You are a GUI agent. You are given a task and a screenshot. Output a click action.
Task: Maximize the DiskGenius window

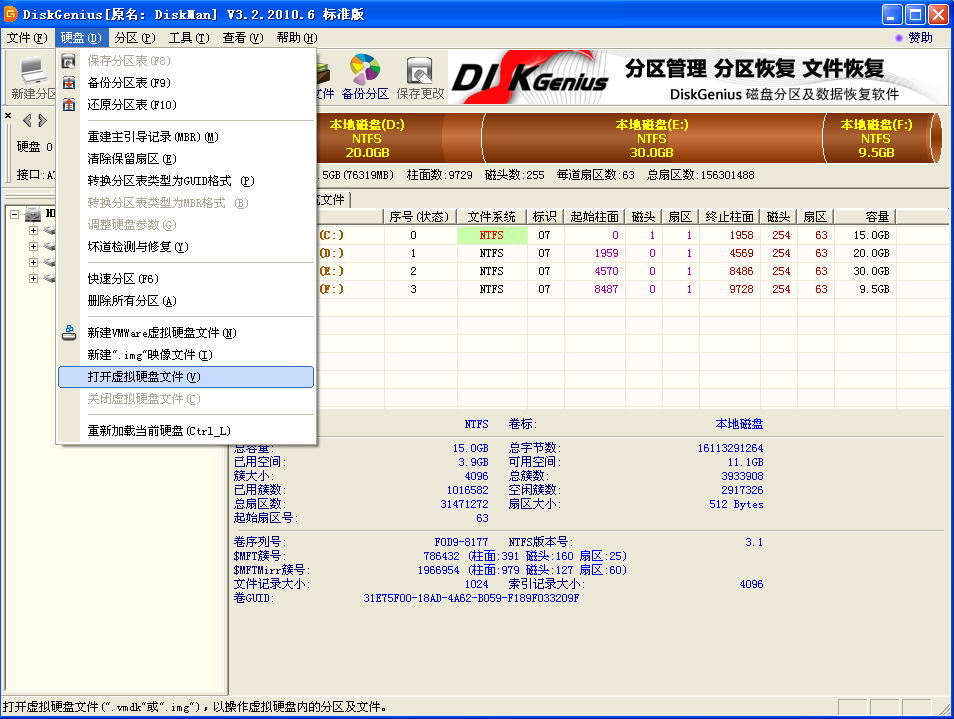click(915, 14)
